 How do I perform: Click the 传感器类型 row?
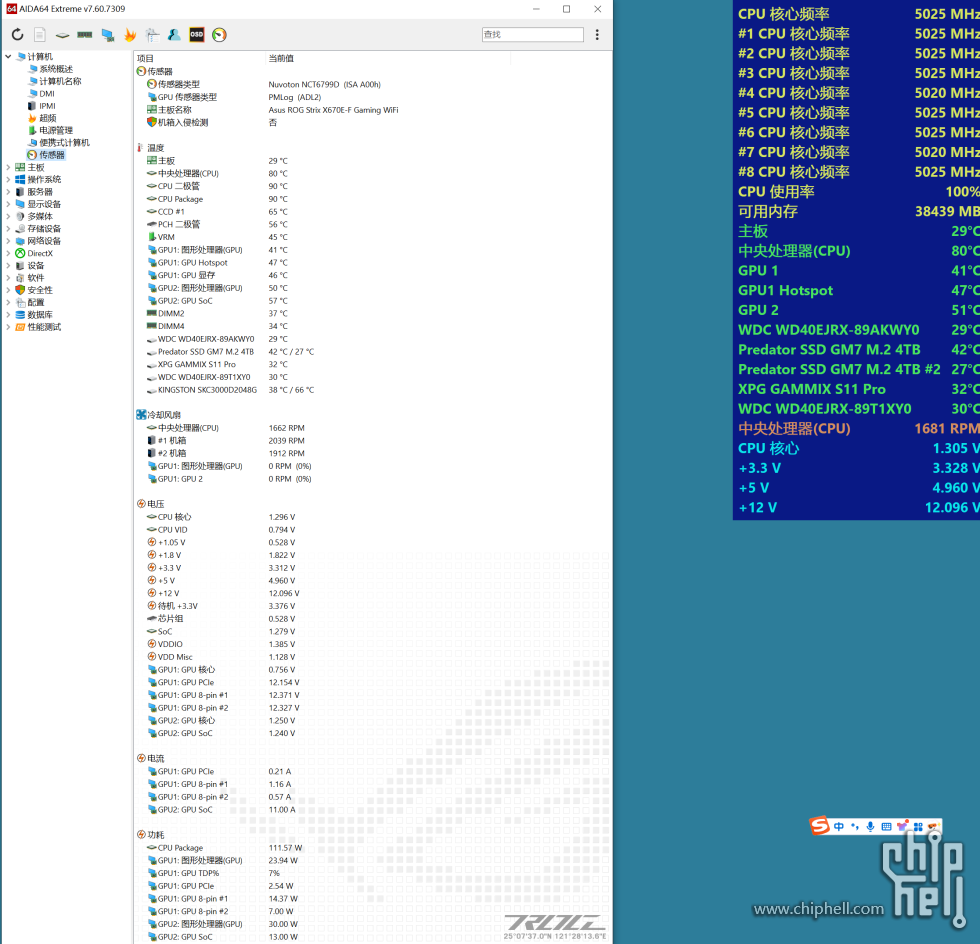click(372, 84)
